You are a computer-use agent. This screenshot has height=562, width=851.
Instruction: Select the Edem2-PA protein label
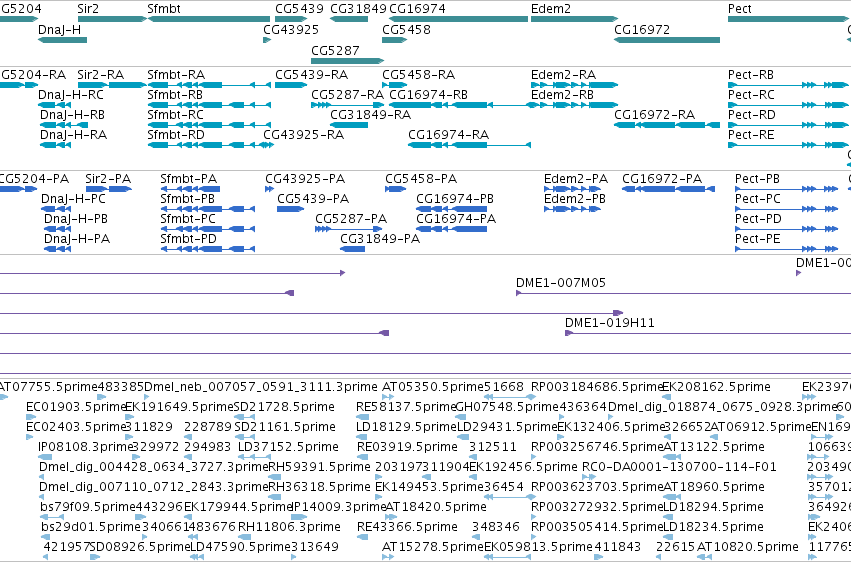click(x=576, y=178)
